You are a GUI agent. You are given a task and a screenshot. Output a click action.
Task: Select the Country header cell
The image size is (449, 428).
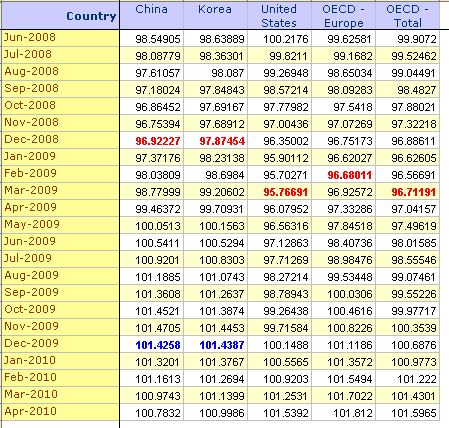point(60,15)
